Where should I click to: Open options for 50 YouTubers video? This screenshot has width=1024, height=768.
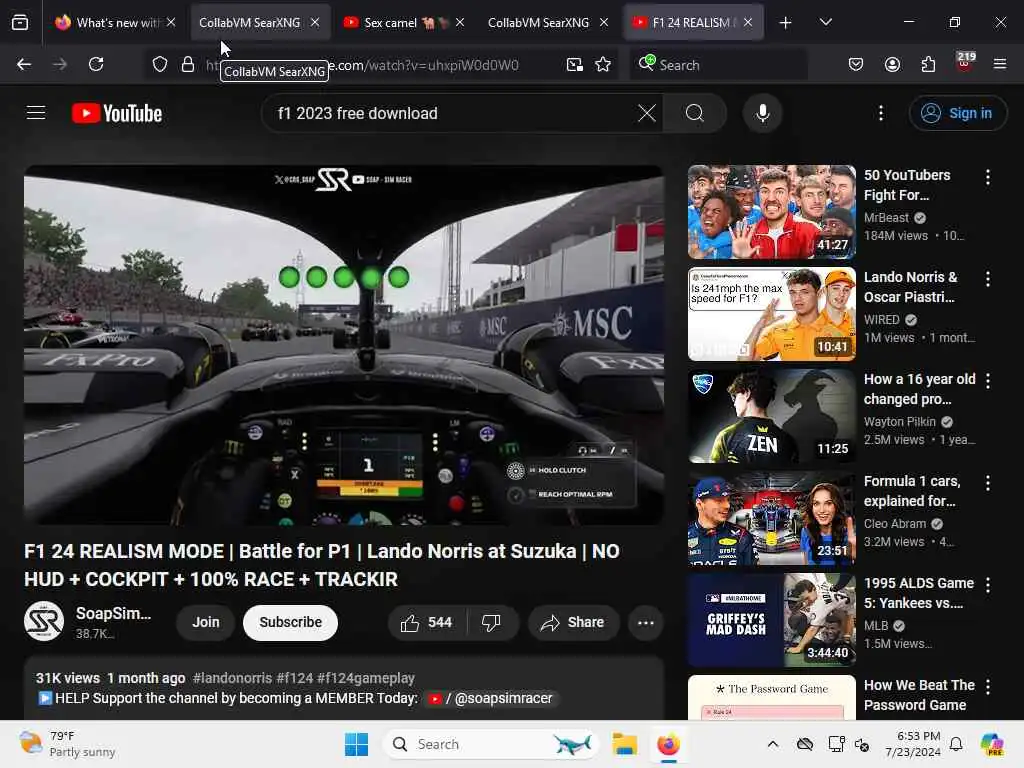[987, 177]
